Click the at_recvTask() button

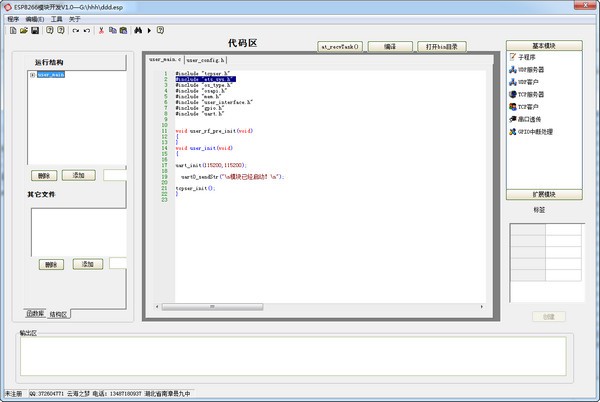tap(340, 47)
